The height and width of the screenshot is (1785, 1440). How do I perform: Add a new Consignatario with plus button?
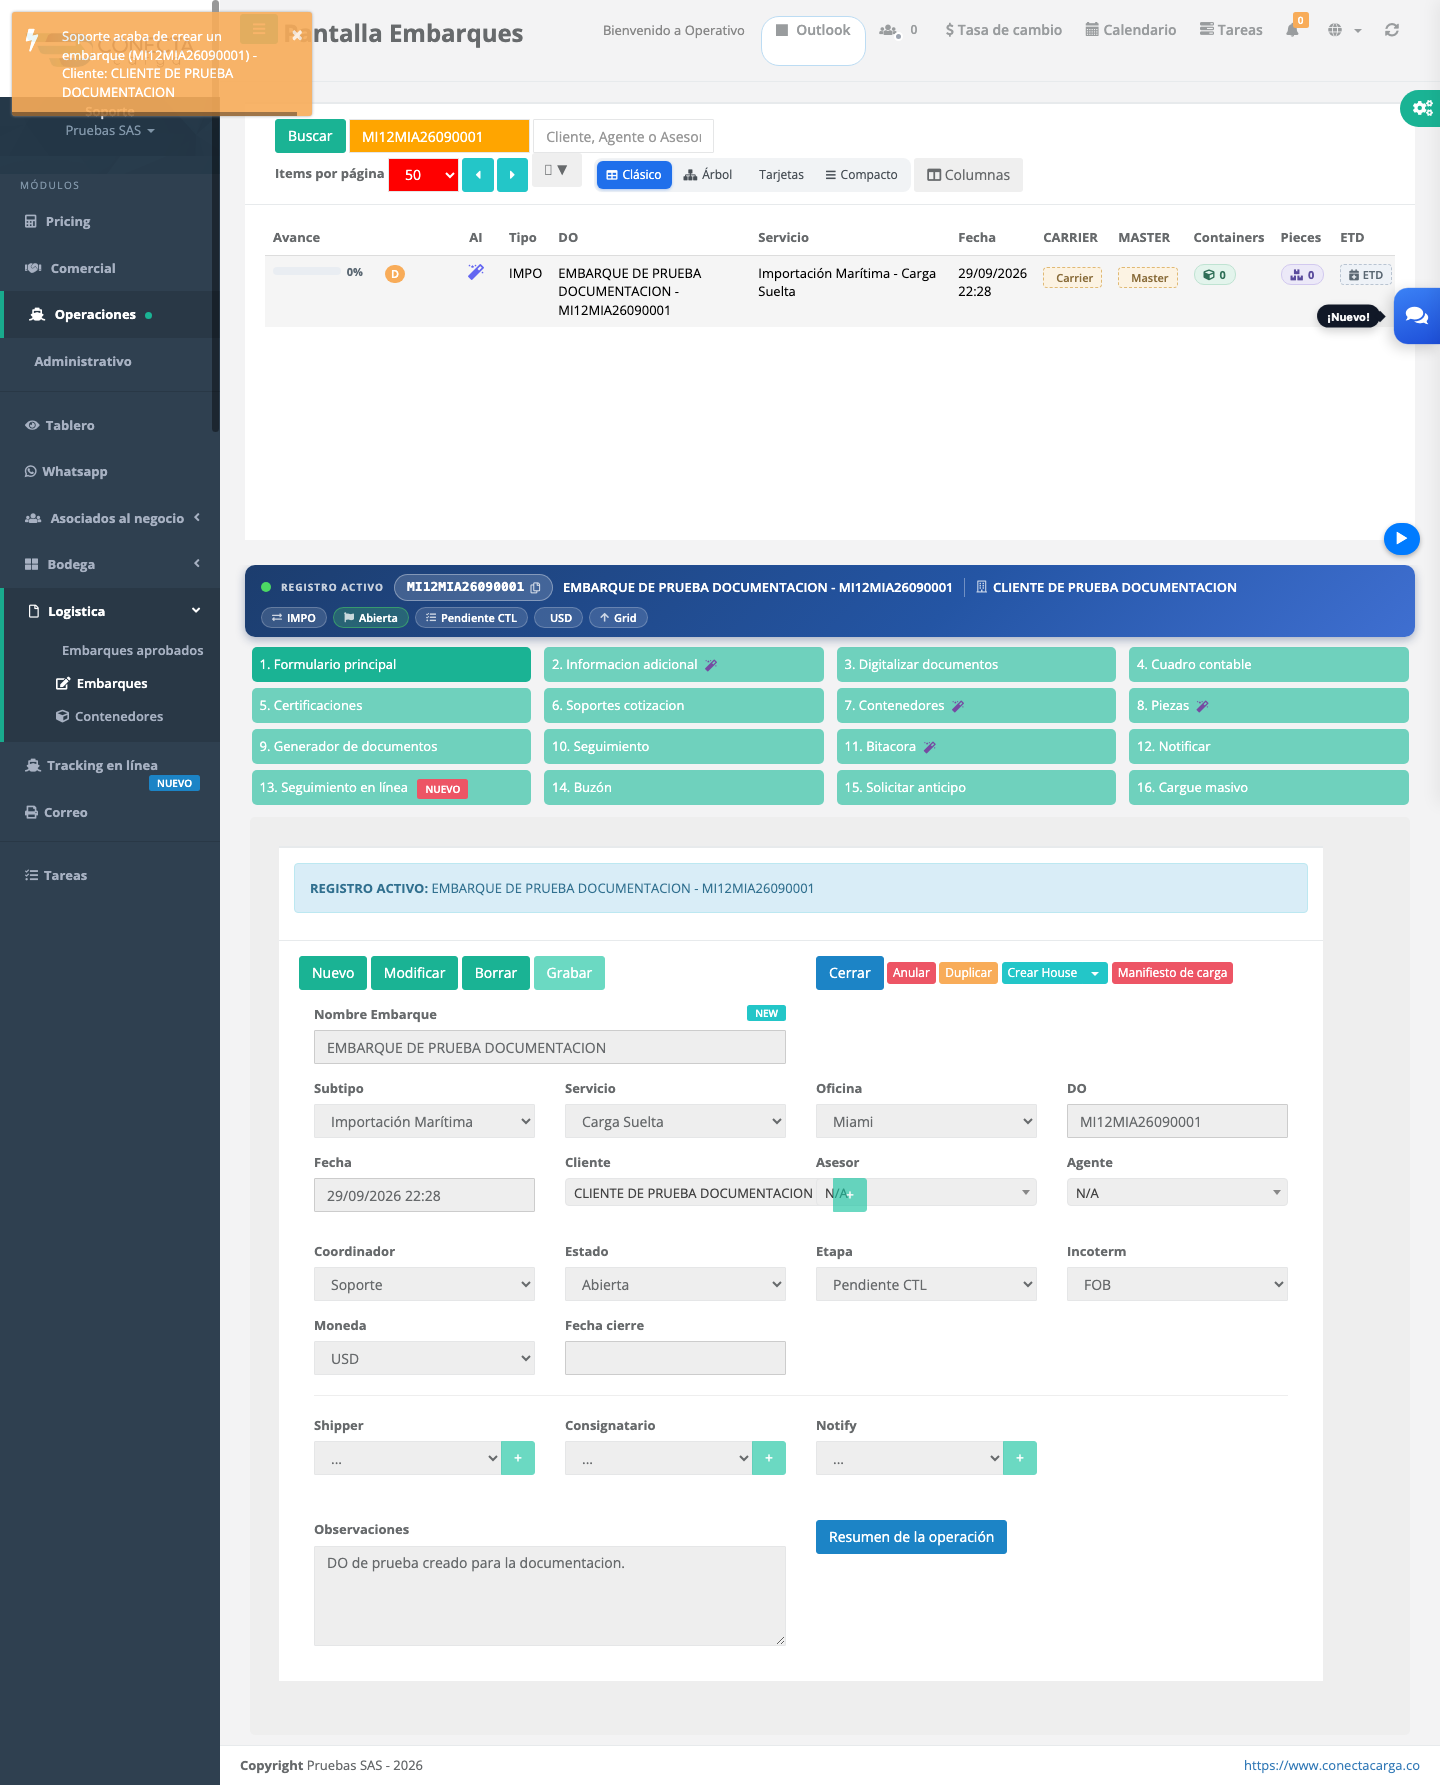pos(769,1458)
